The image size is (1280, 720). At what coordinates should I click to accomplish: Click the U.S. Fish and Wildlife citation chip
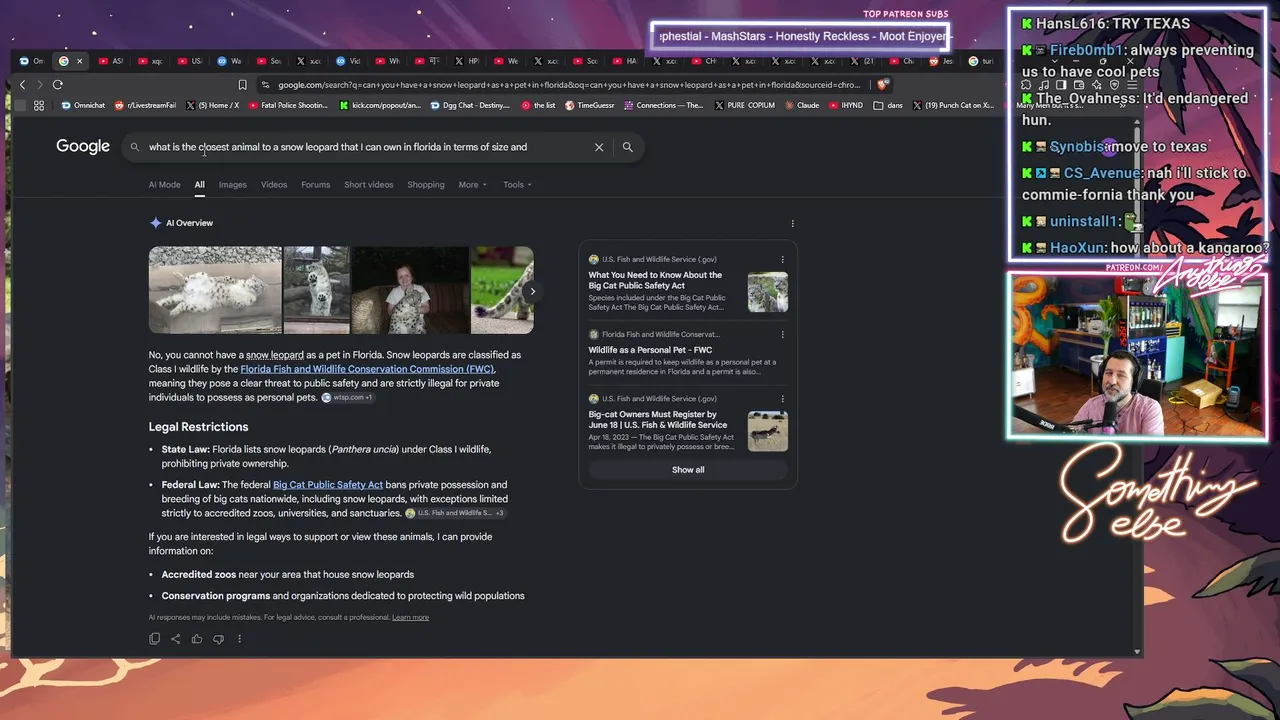[455, 513]
